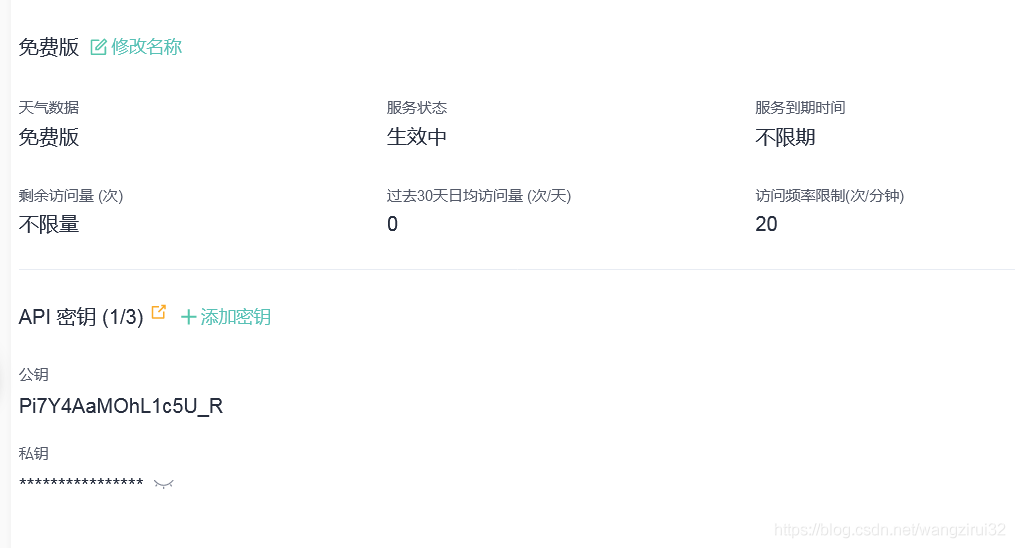1015x548 pixels.
Task: Click the plus icon before 添加密钥
Action: click(x=188, y=317)
